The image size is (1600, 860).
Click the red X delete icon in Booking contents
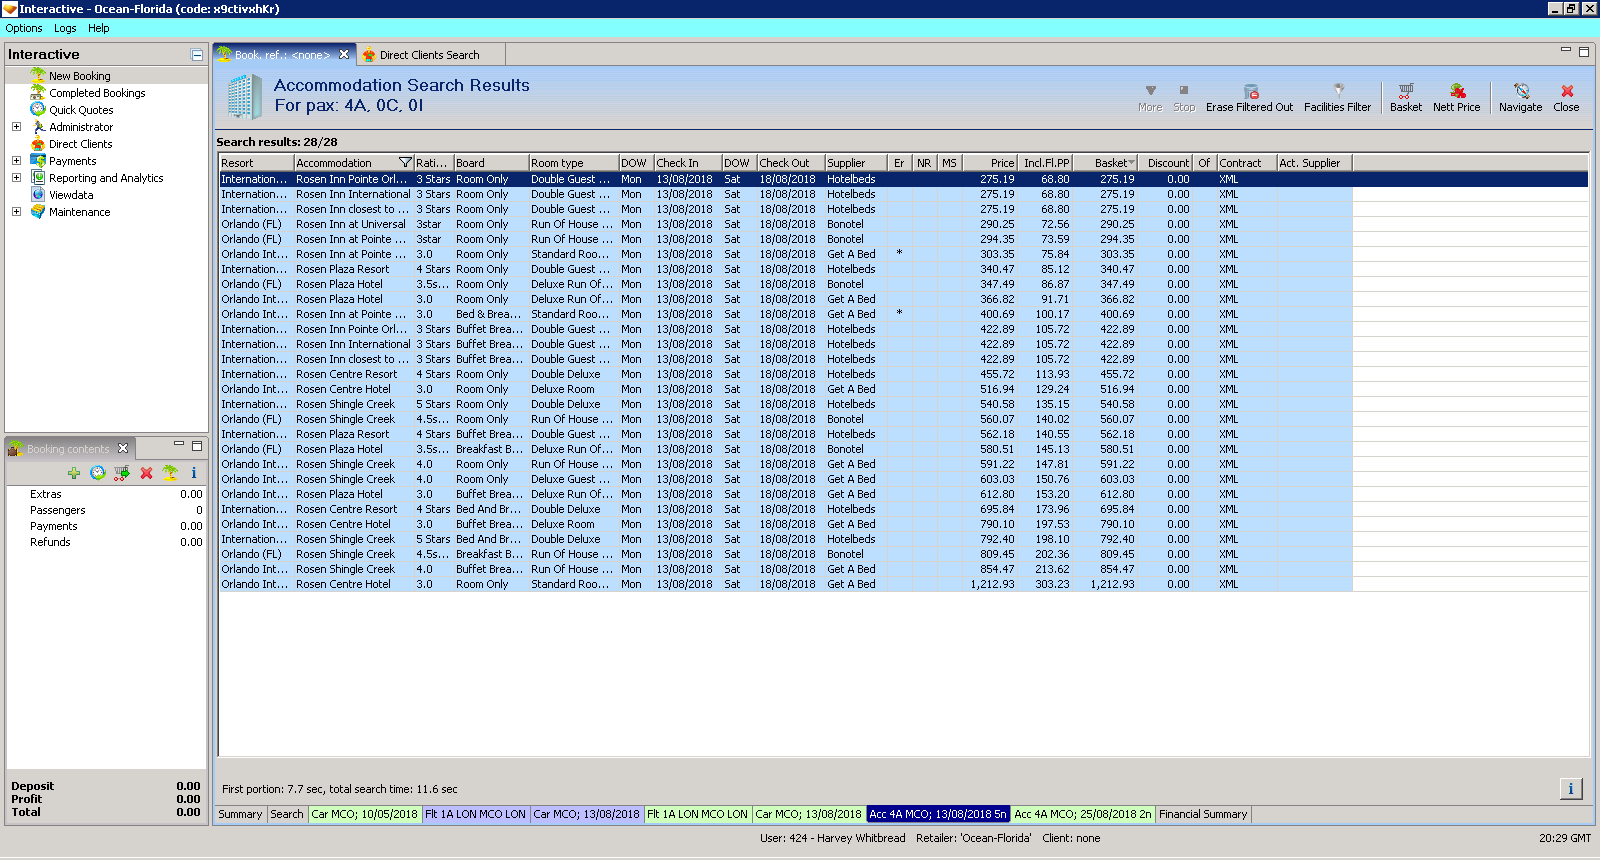[x=146, y=473]
